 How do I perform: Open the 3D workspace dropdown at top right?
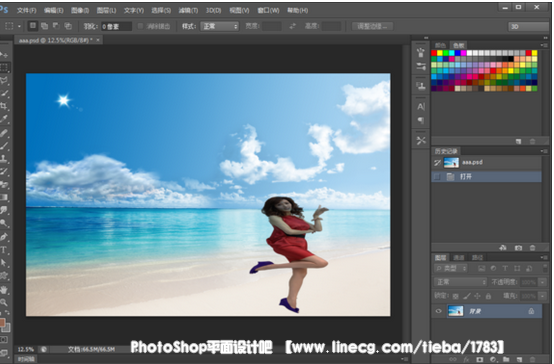[529, 27]
